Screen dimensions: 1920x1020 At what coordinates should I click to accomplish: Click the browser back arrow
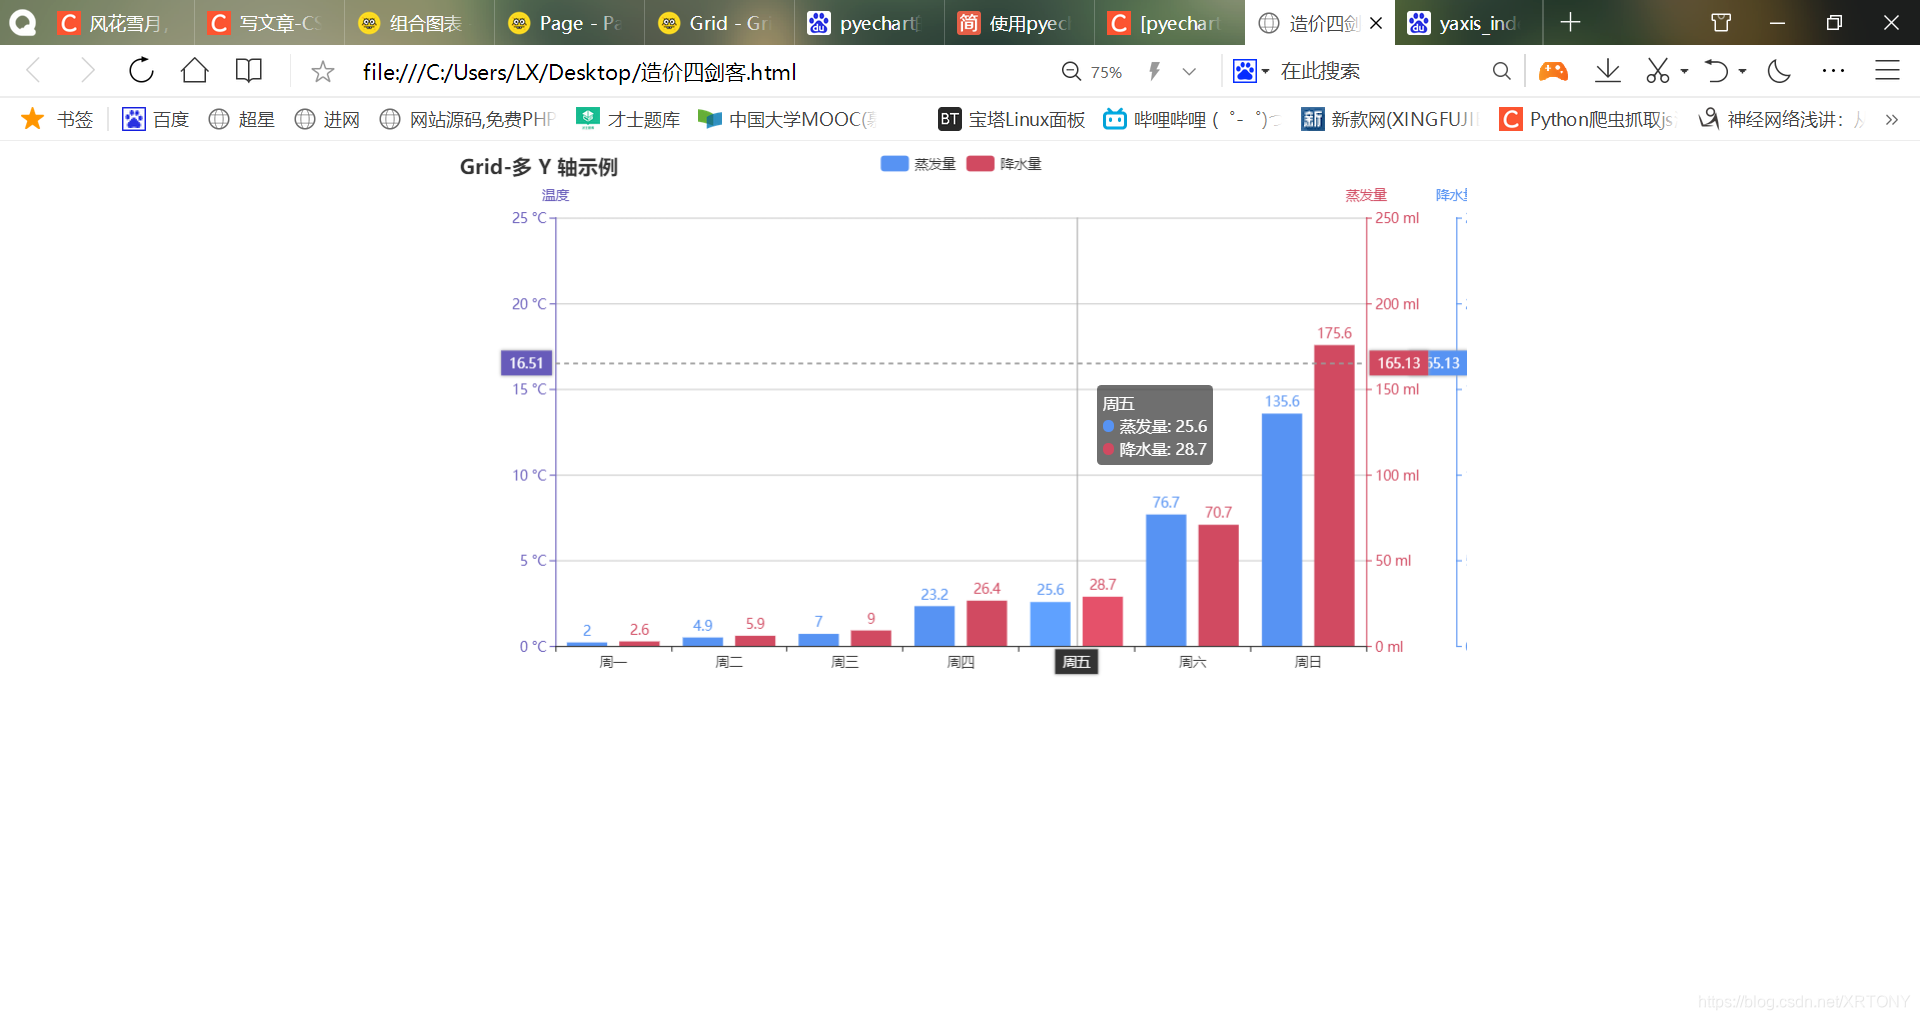33,71
